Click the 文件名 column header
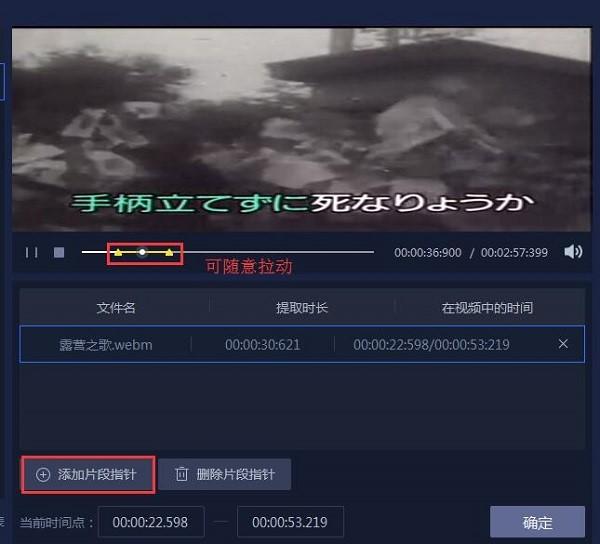 116,308
